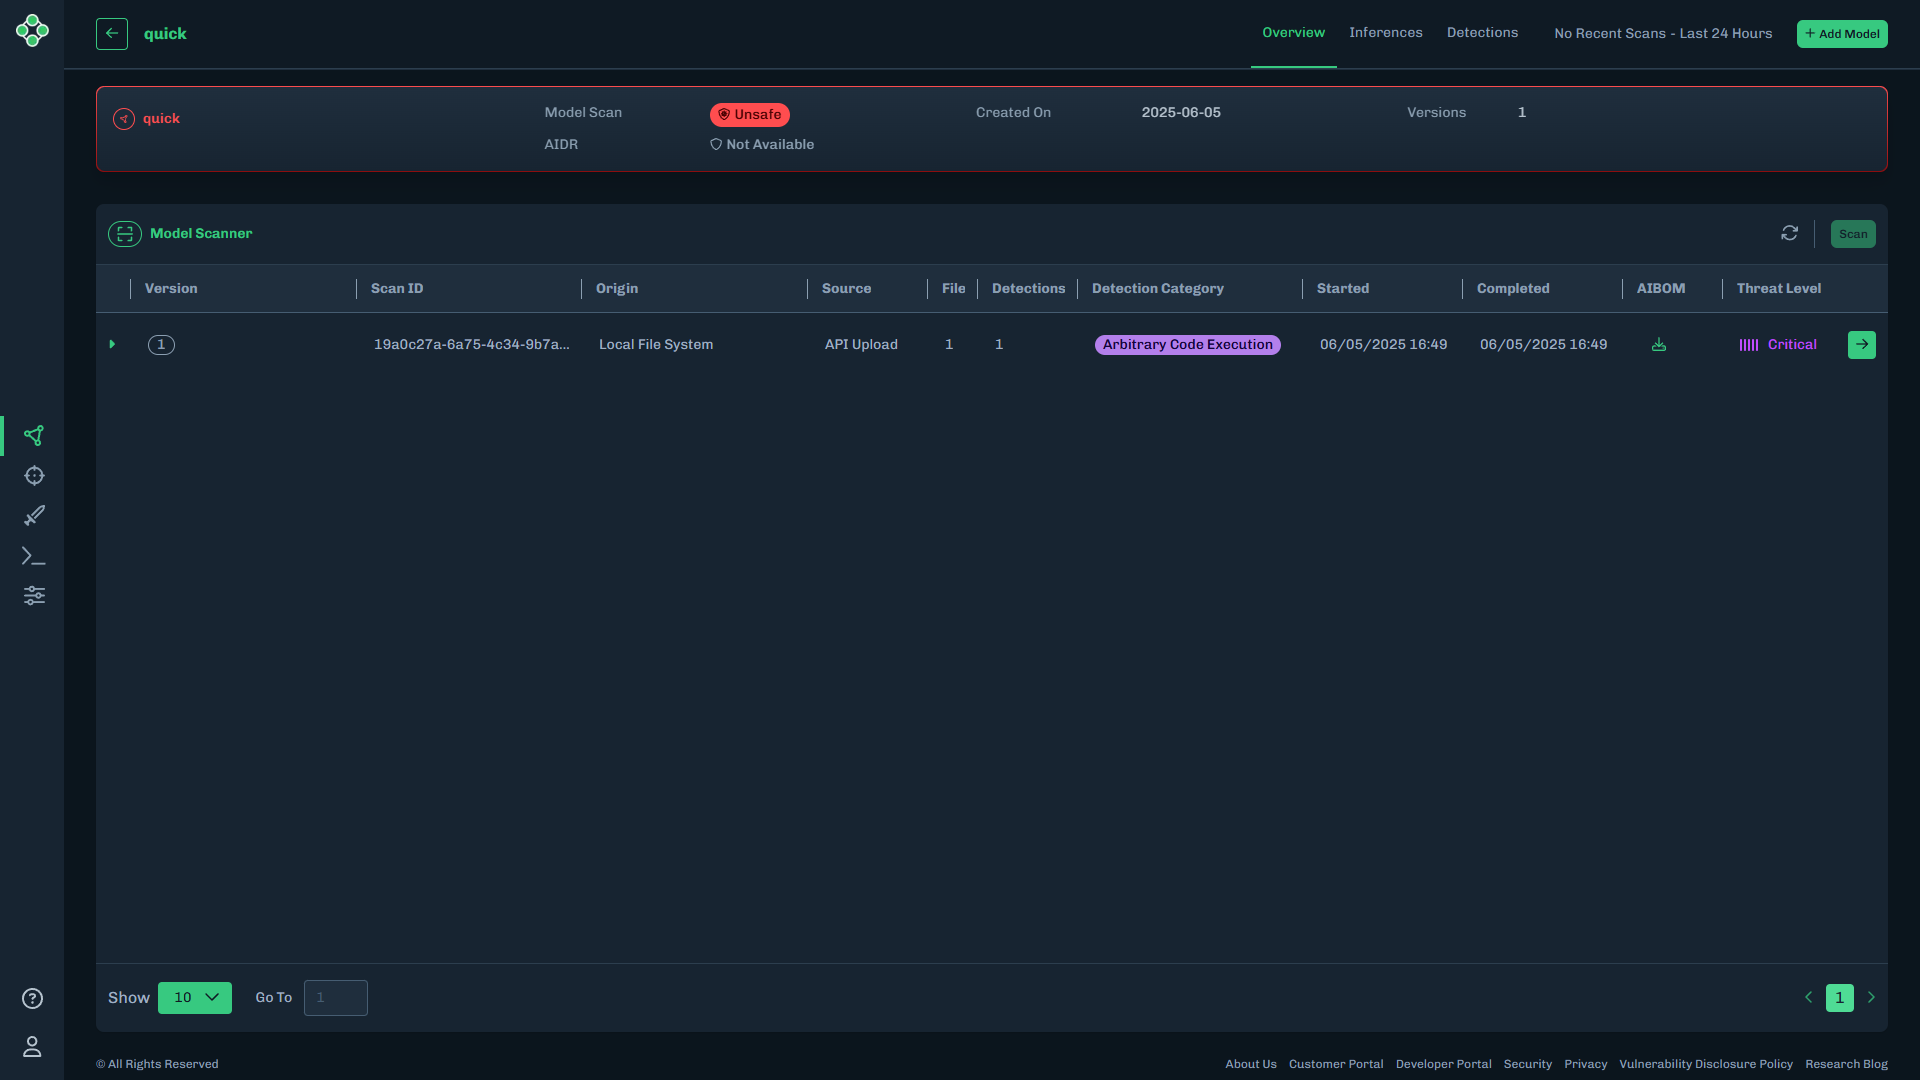1920x1080 pixels.
Task: Open scan details with green arrow button
Action: 1862,345
